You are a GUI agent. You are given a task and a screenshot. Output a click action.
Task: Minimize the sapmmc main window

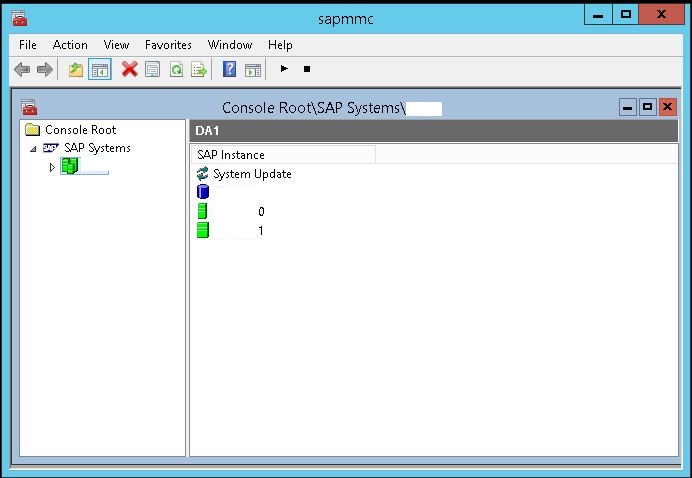(598, 15)
